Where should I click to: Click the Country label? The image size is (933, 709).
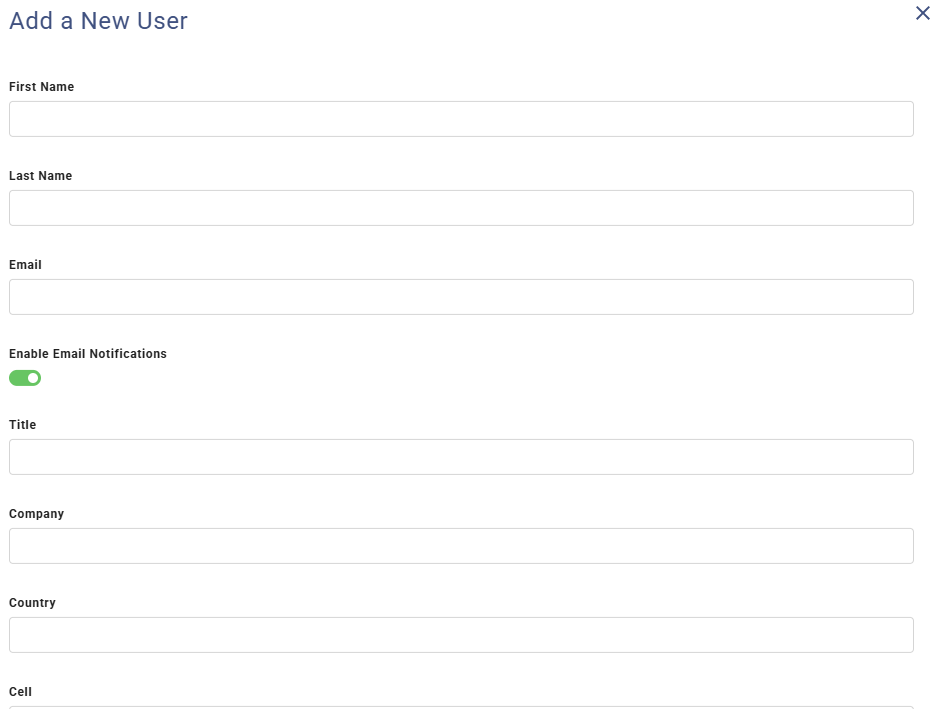tap(32, 602)
